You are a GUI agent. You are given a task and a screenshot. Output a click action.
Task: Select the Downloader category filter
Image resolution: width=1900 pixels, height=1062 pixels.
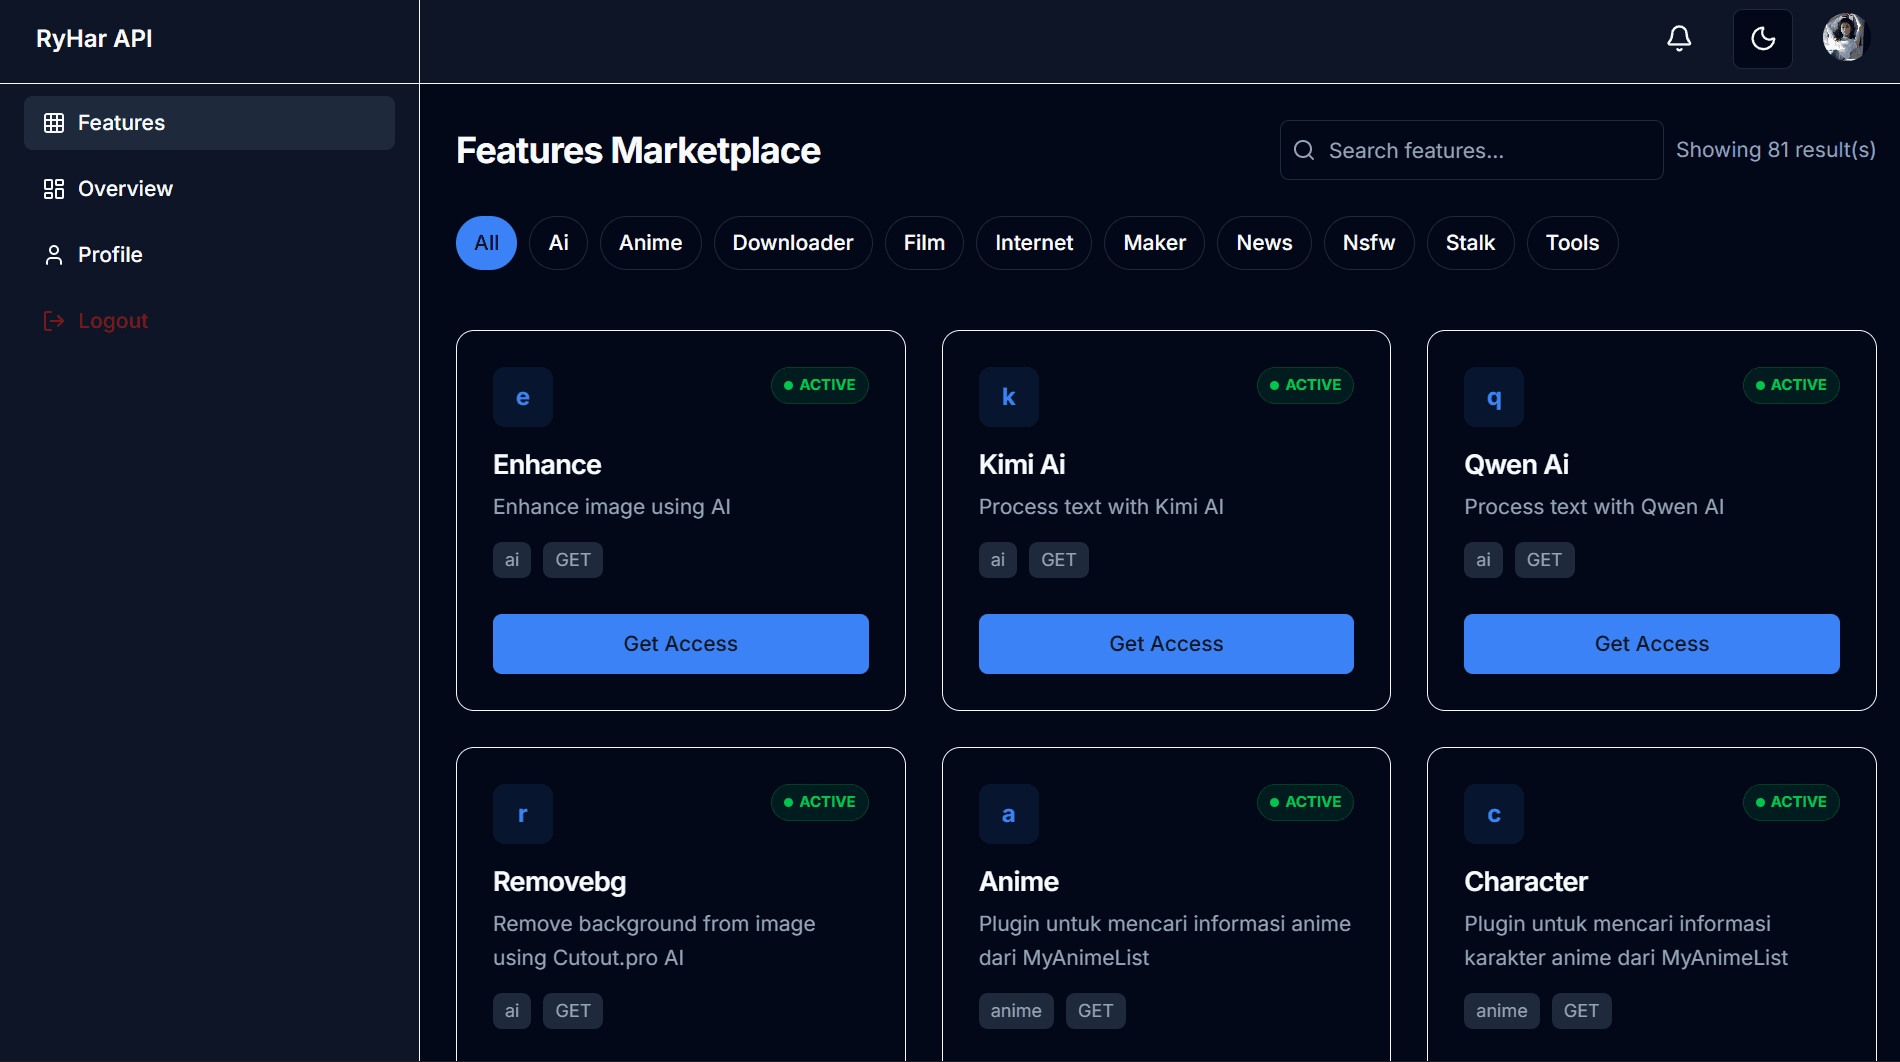pos(793,243)
